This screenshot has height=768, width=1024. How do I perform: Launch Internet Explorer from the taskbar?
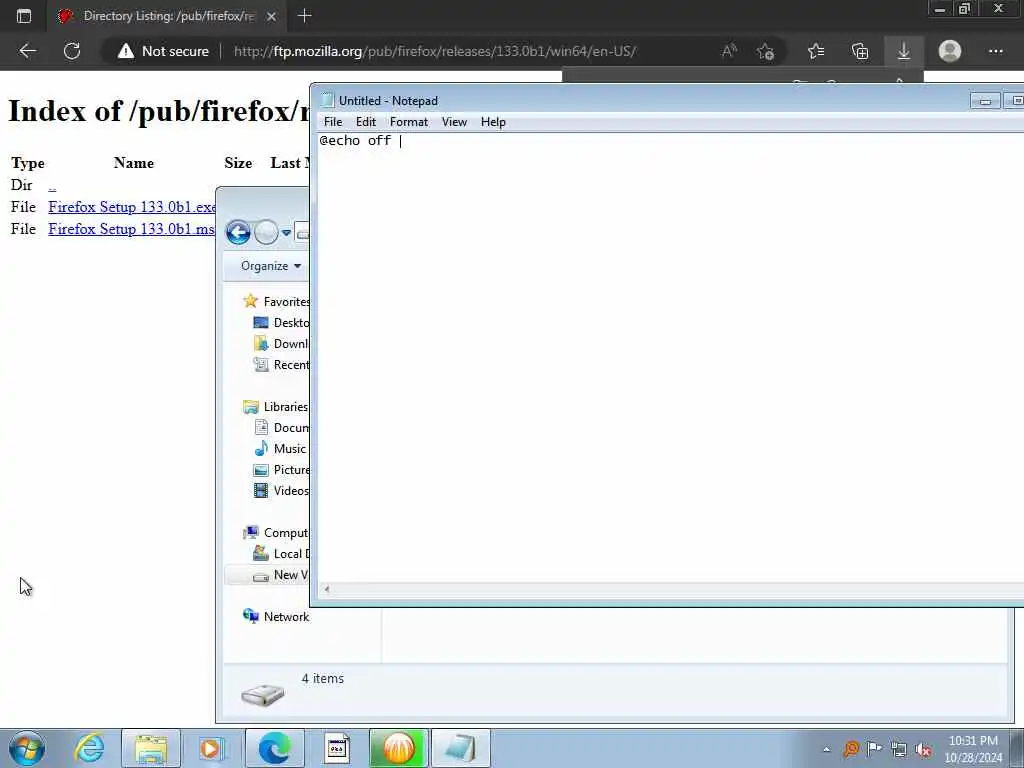tap(89, 748)
